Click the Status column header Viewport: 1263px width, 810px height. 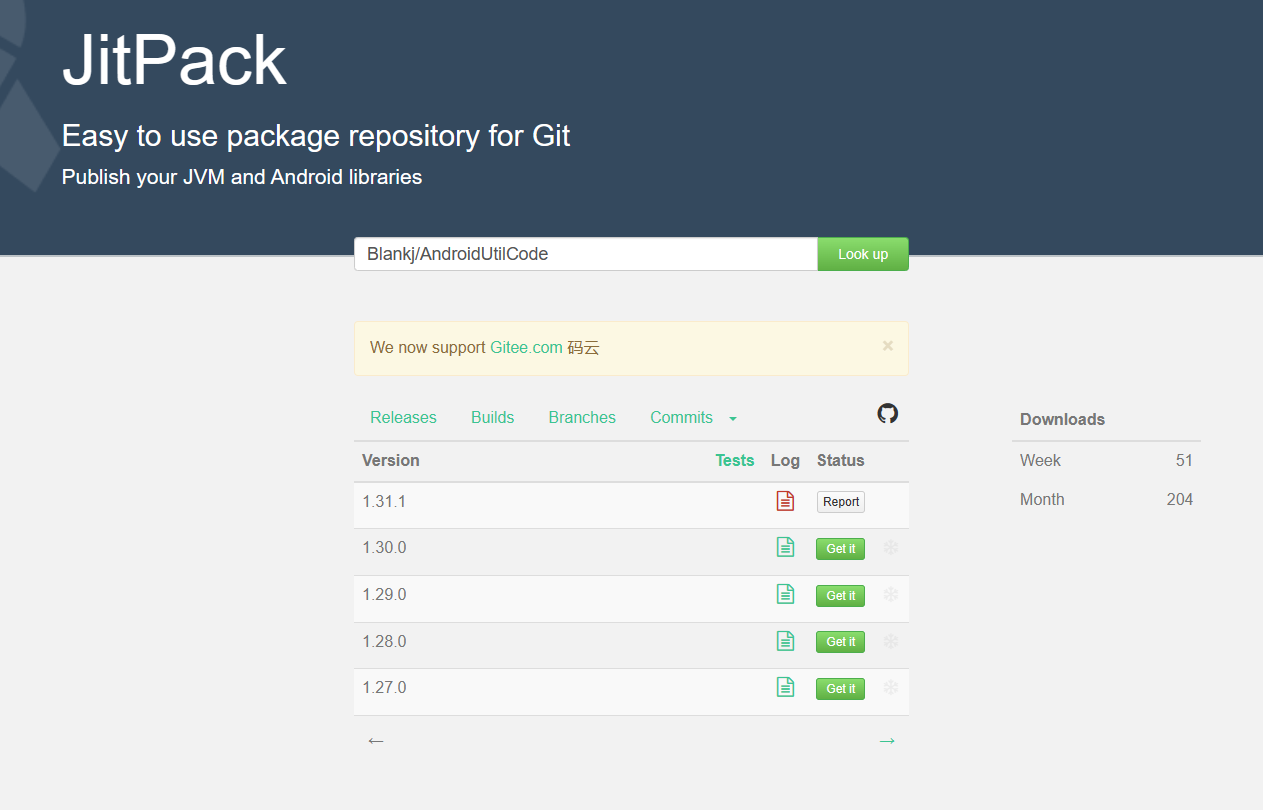(x=840, y=460)
